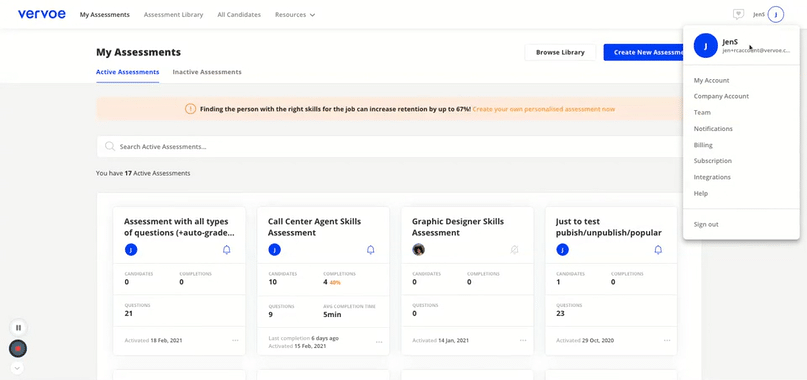Click questions count 23 on Just to test card
Image resolution: width=807 pixels, height=380 pixels.
(560, 313)
